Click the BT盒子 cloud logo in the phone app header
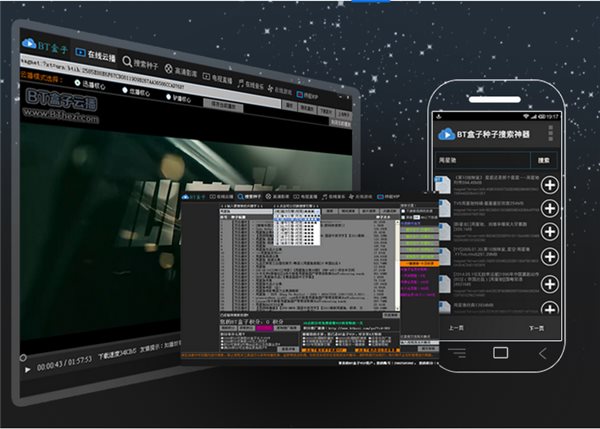600x429 pixels. (446, 135)
